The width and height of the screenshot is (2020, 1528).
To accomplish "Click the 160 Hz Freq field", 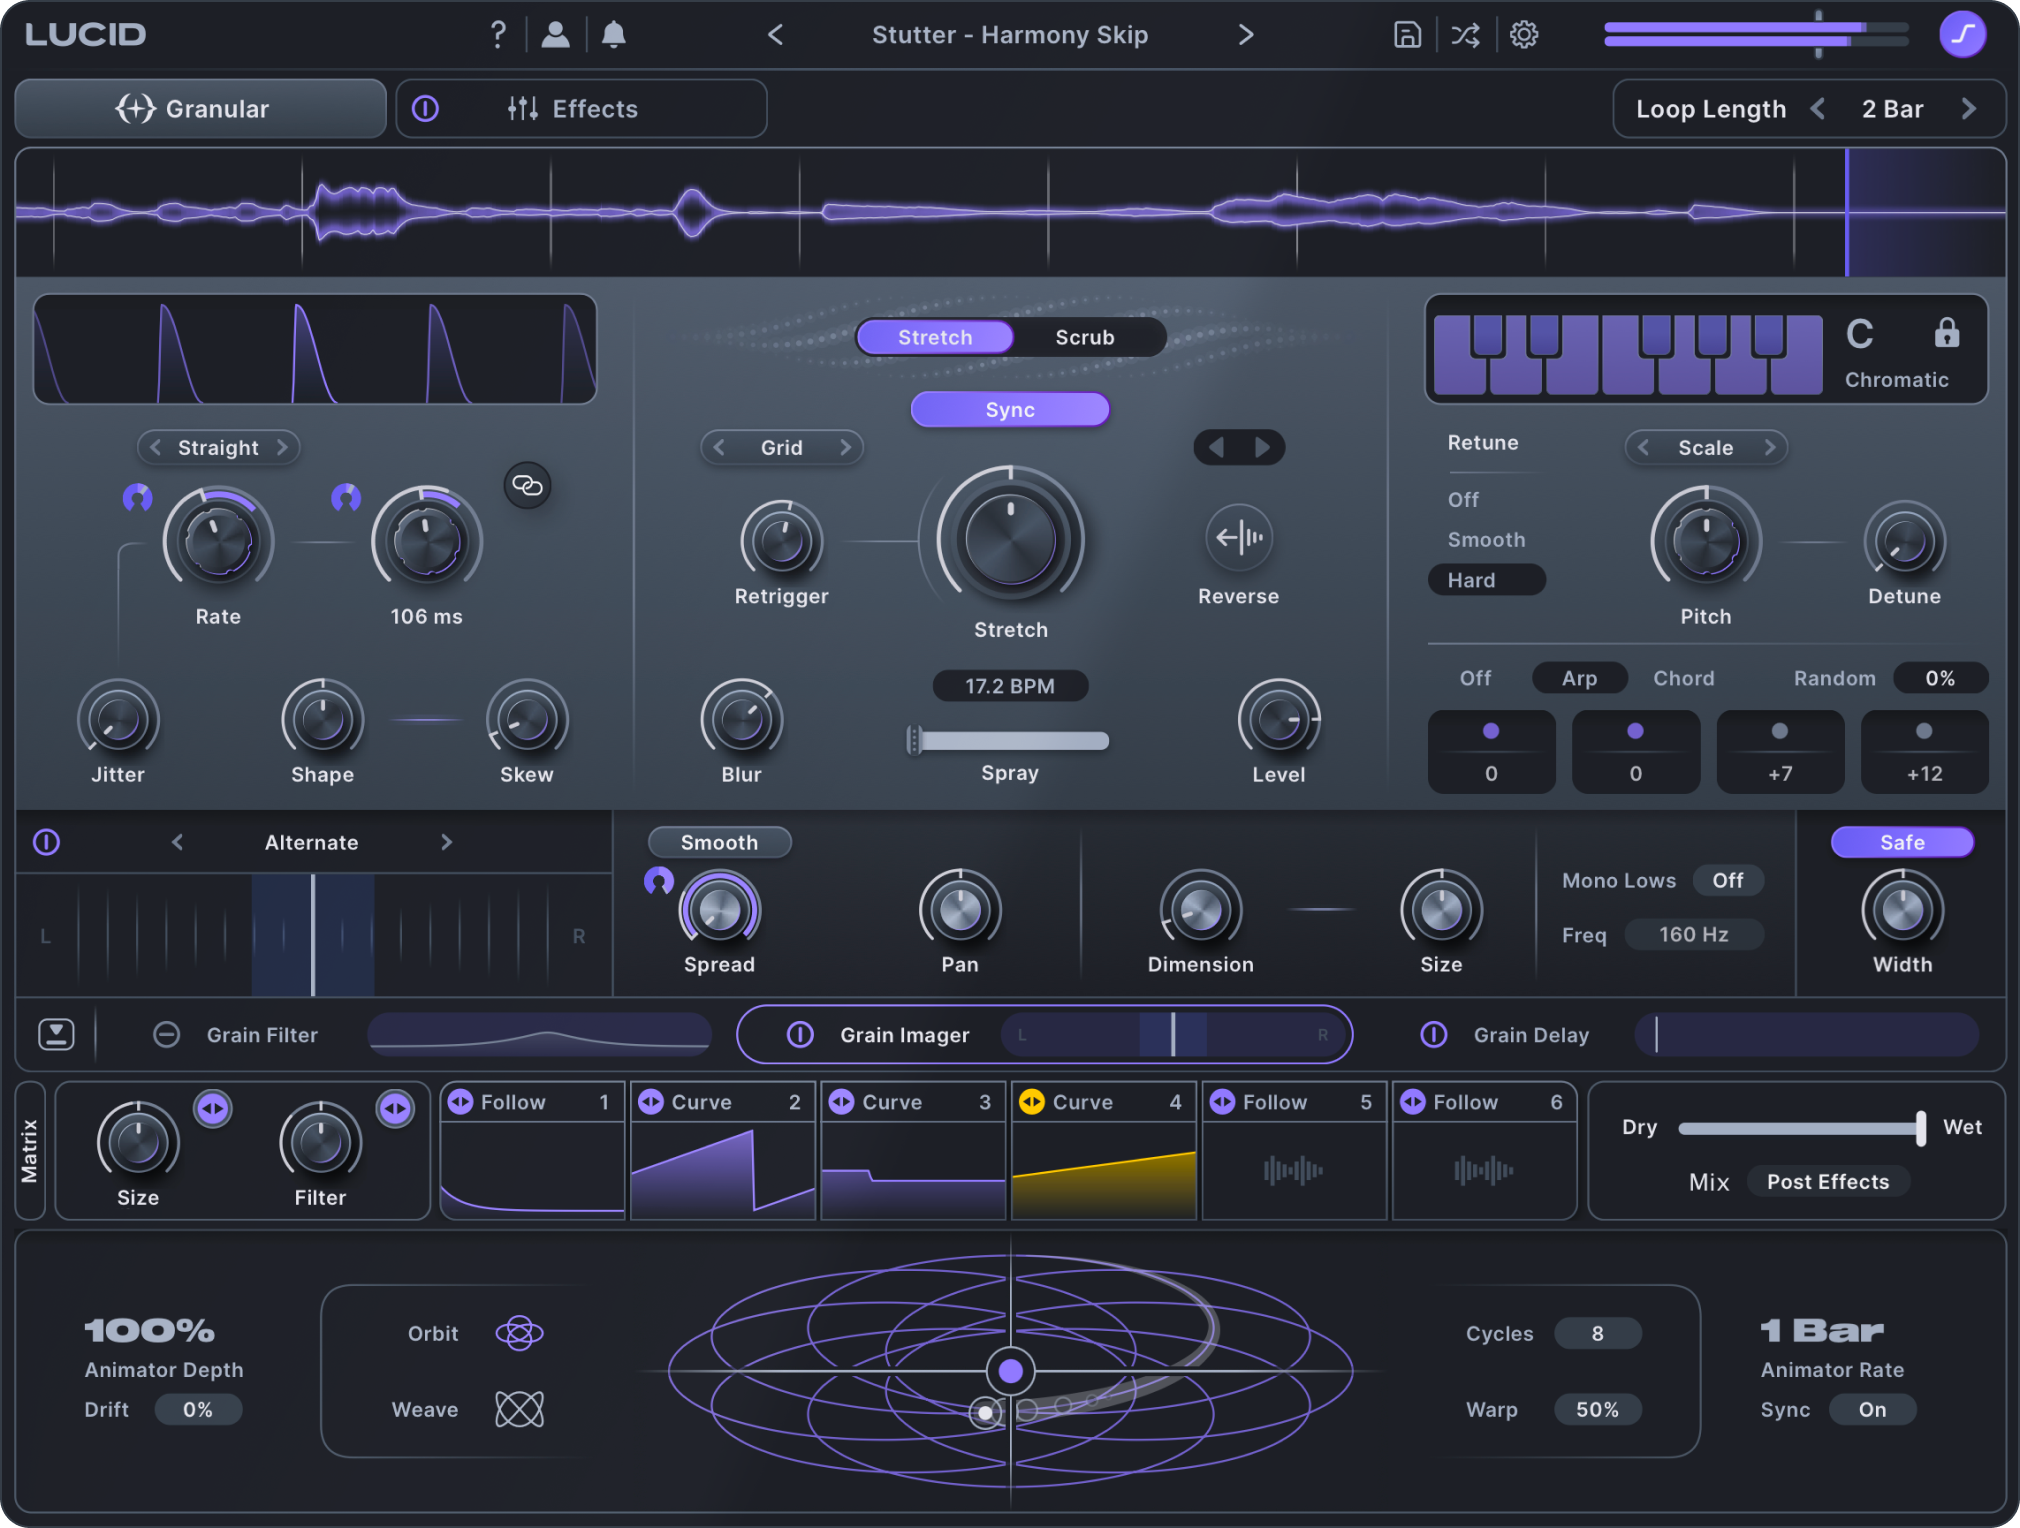I will point(1694,934).
